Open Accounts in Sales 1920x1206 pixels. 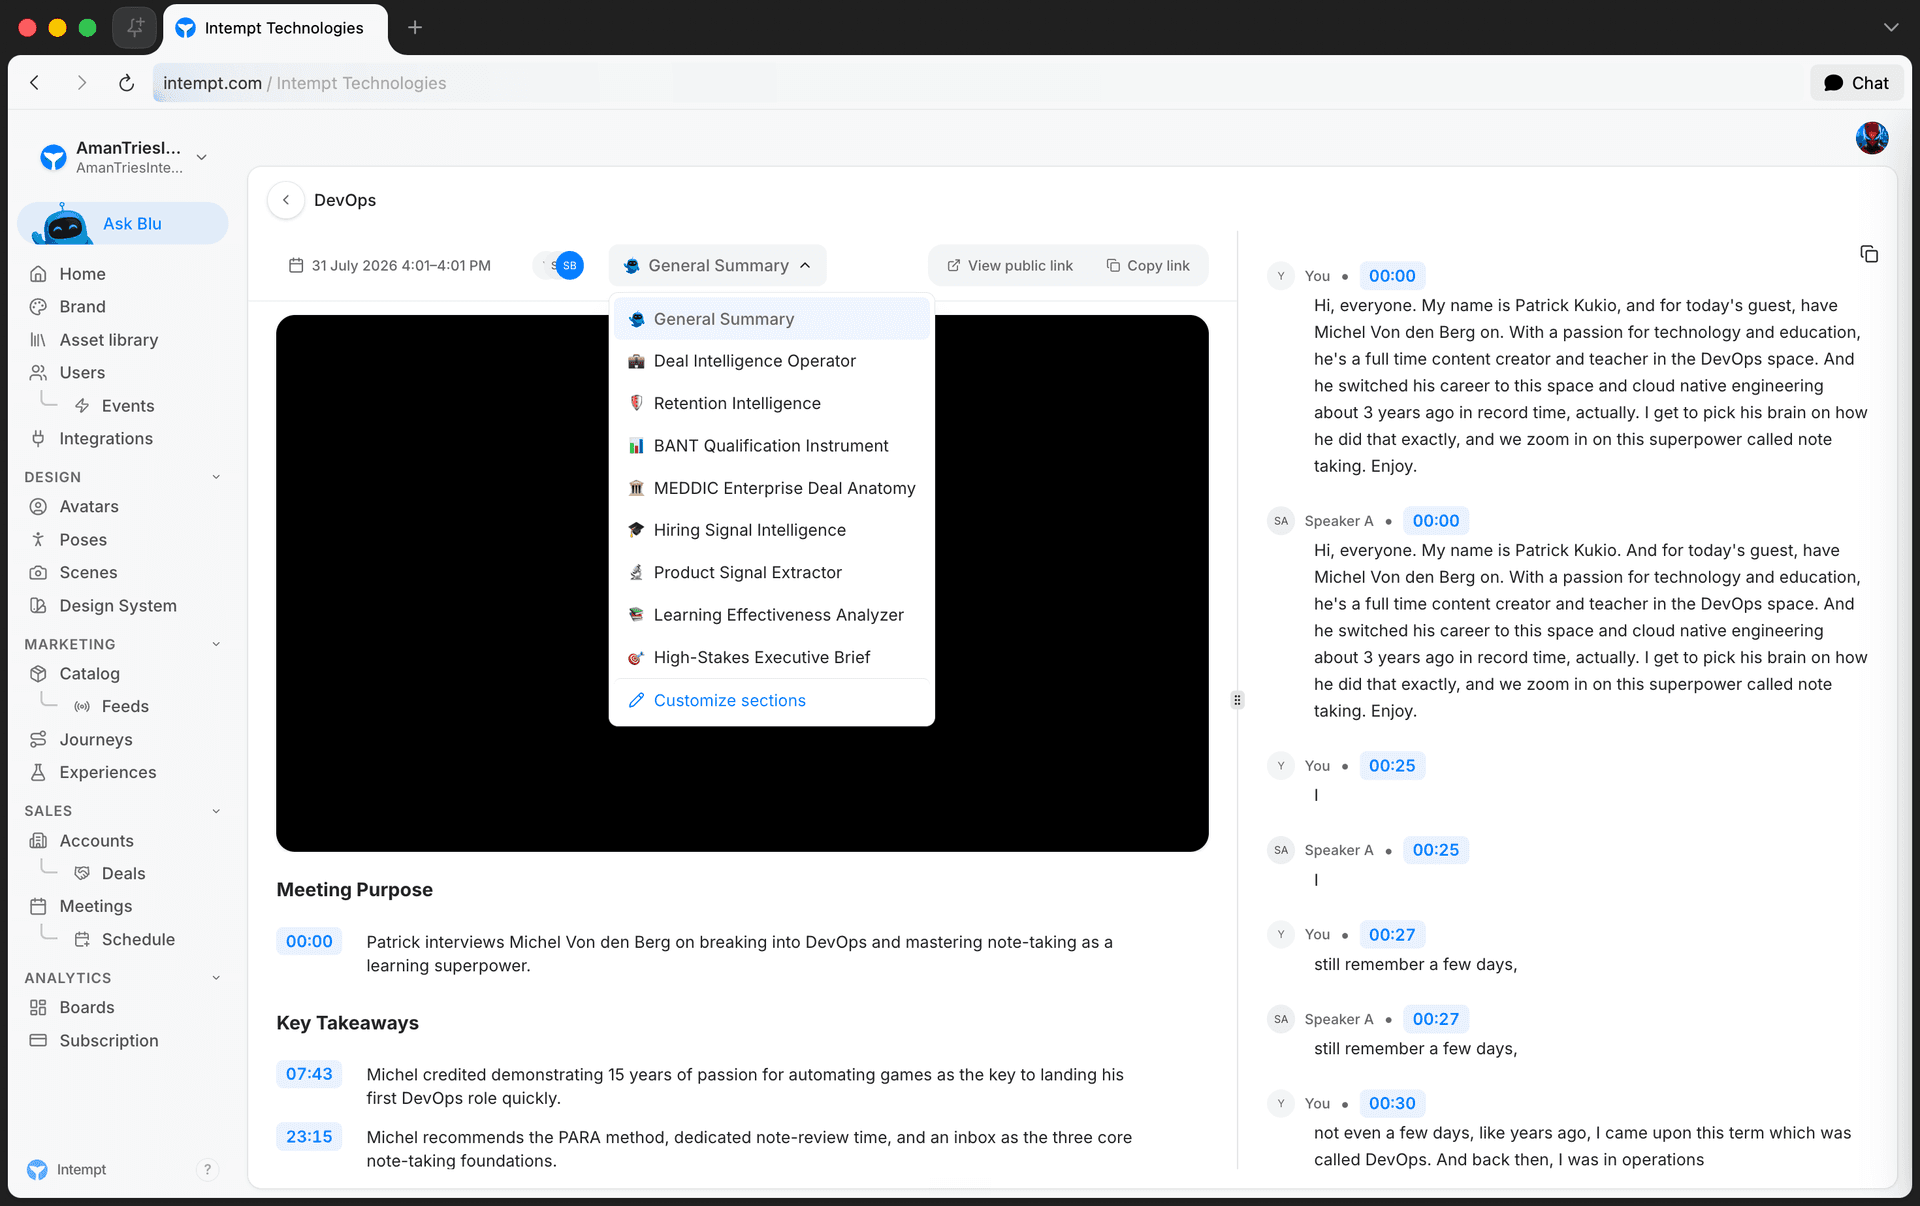point(96,841)
